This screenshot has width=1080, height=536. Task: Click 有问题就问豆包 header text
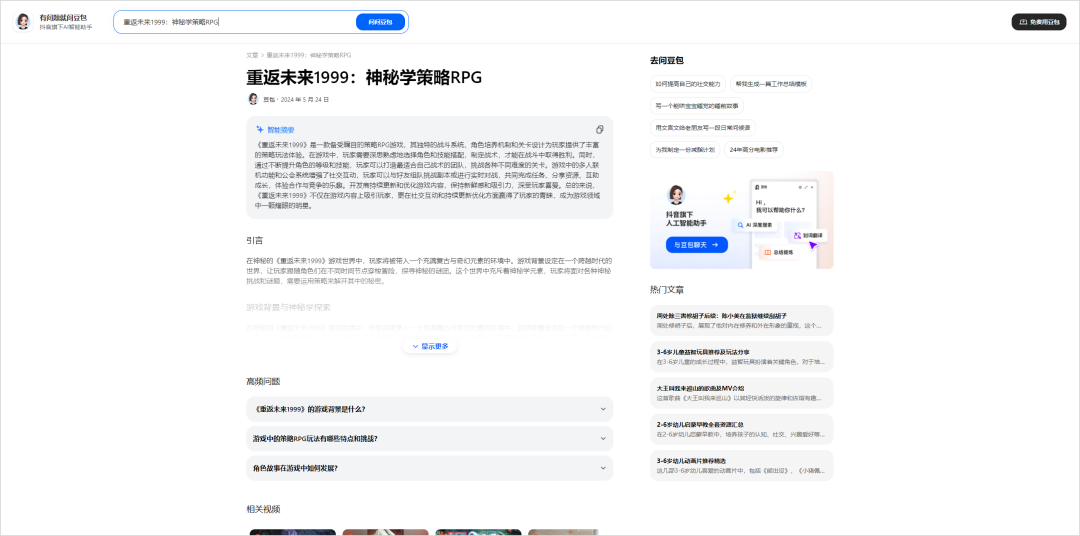[63, 17]
